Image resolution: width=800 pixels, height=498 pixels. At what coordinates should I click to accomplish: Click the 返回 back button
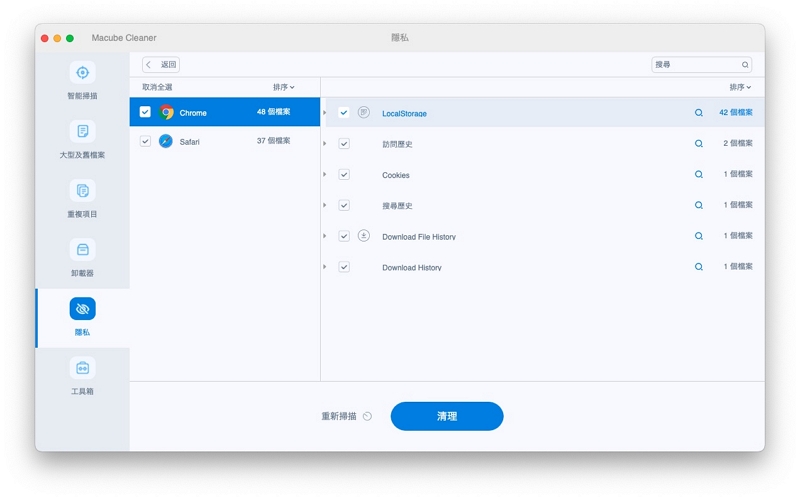pos(161,64)
